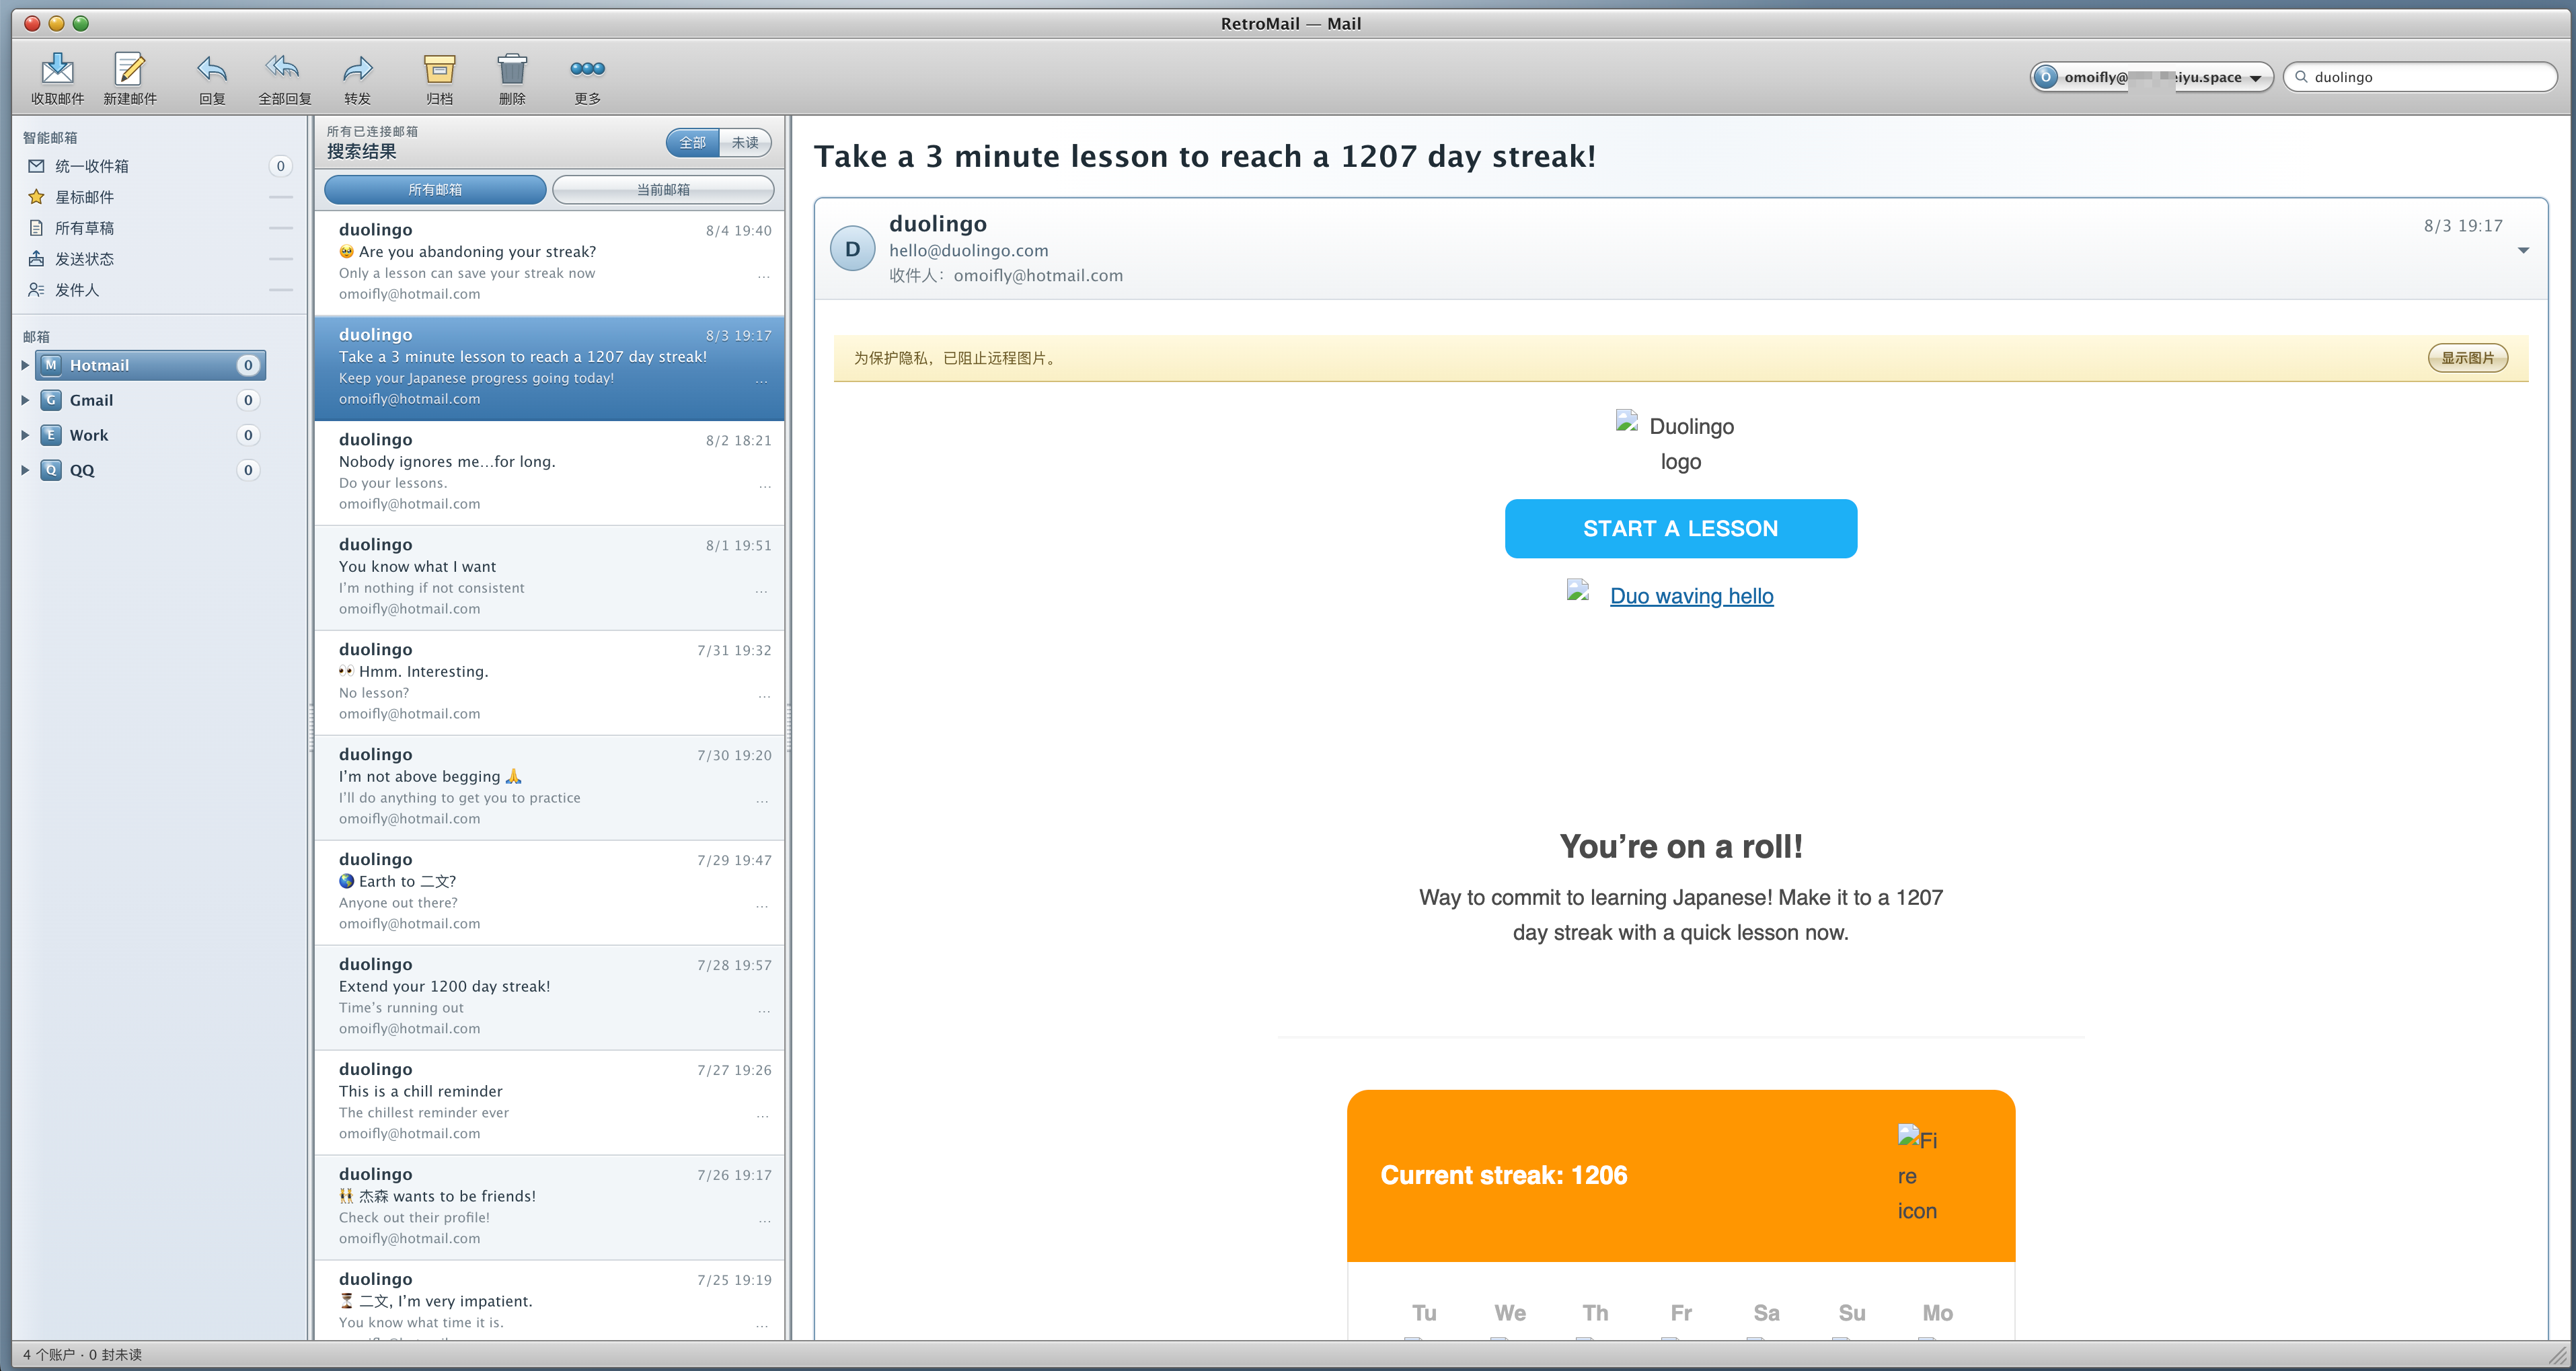Click the search magnifier icon

(2301, 77)
